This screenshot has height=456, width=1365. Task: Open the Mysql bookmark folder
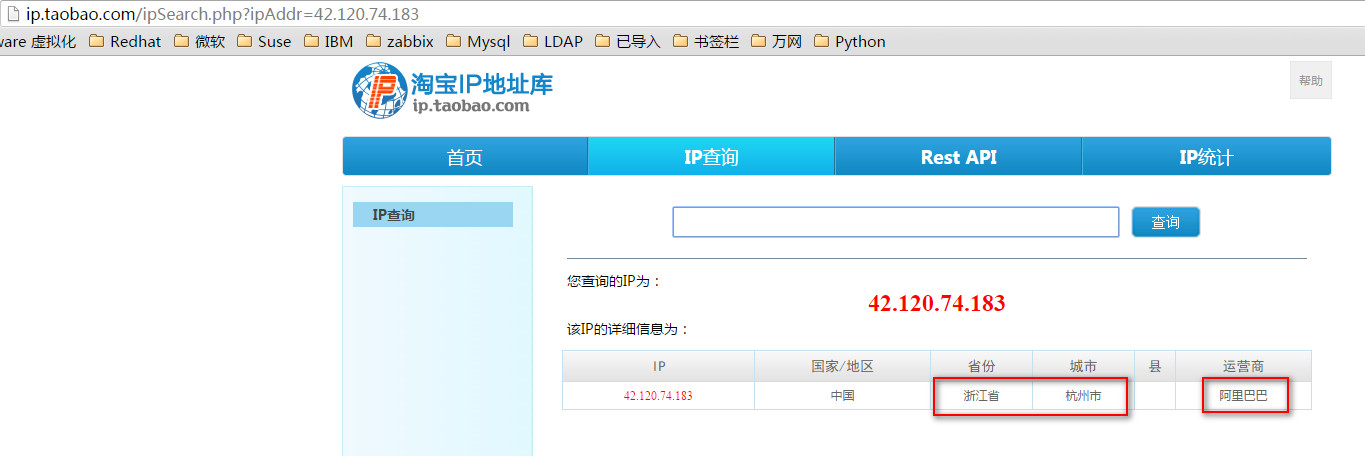[x=478, y=42]
